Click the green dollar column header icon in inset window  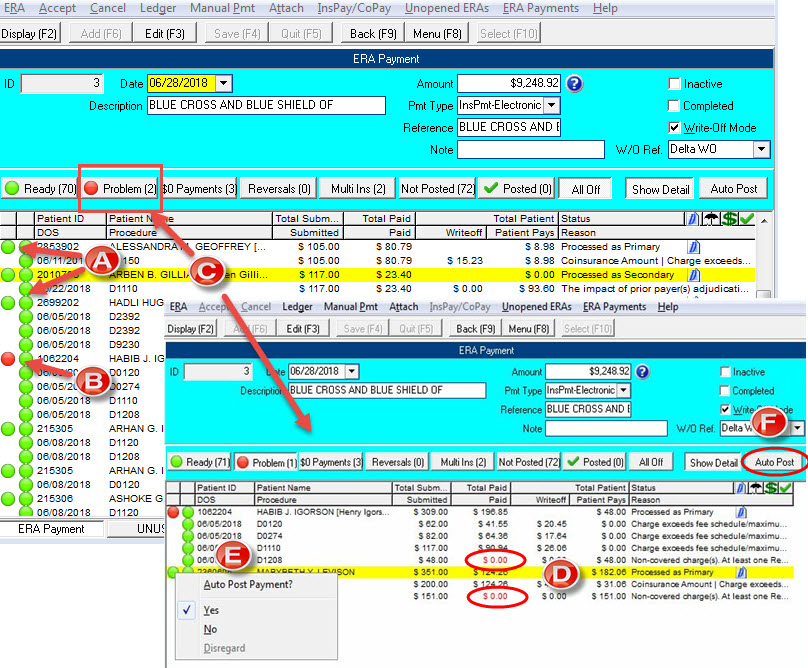771,488
